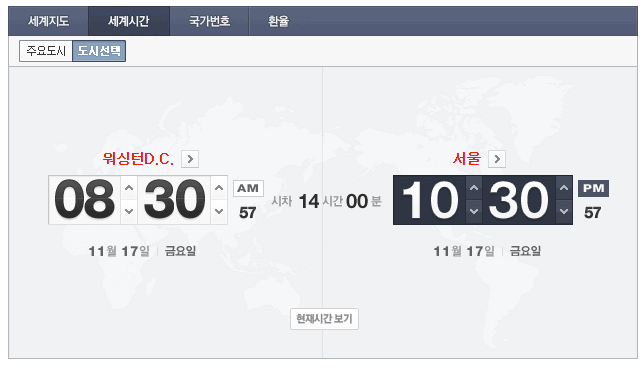Click the 30 minute display for Seoul
This screenshot has width=643, height=369.
pyautogui.click(x=519, y=200)
